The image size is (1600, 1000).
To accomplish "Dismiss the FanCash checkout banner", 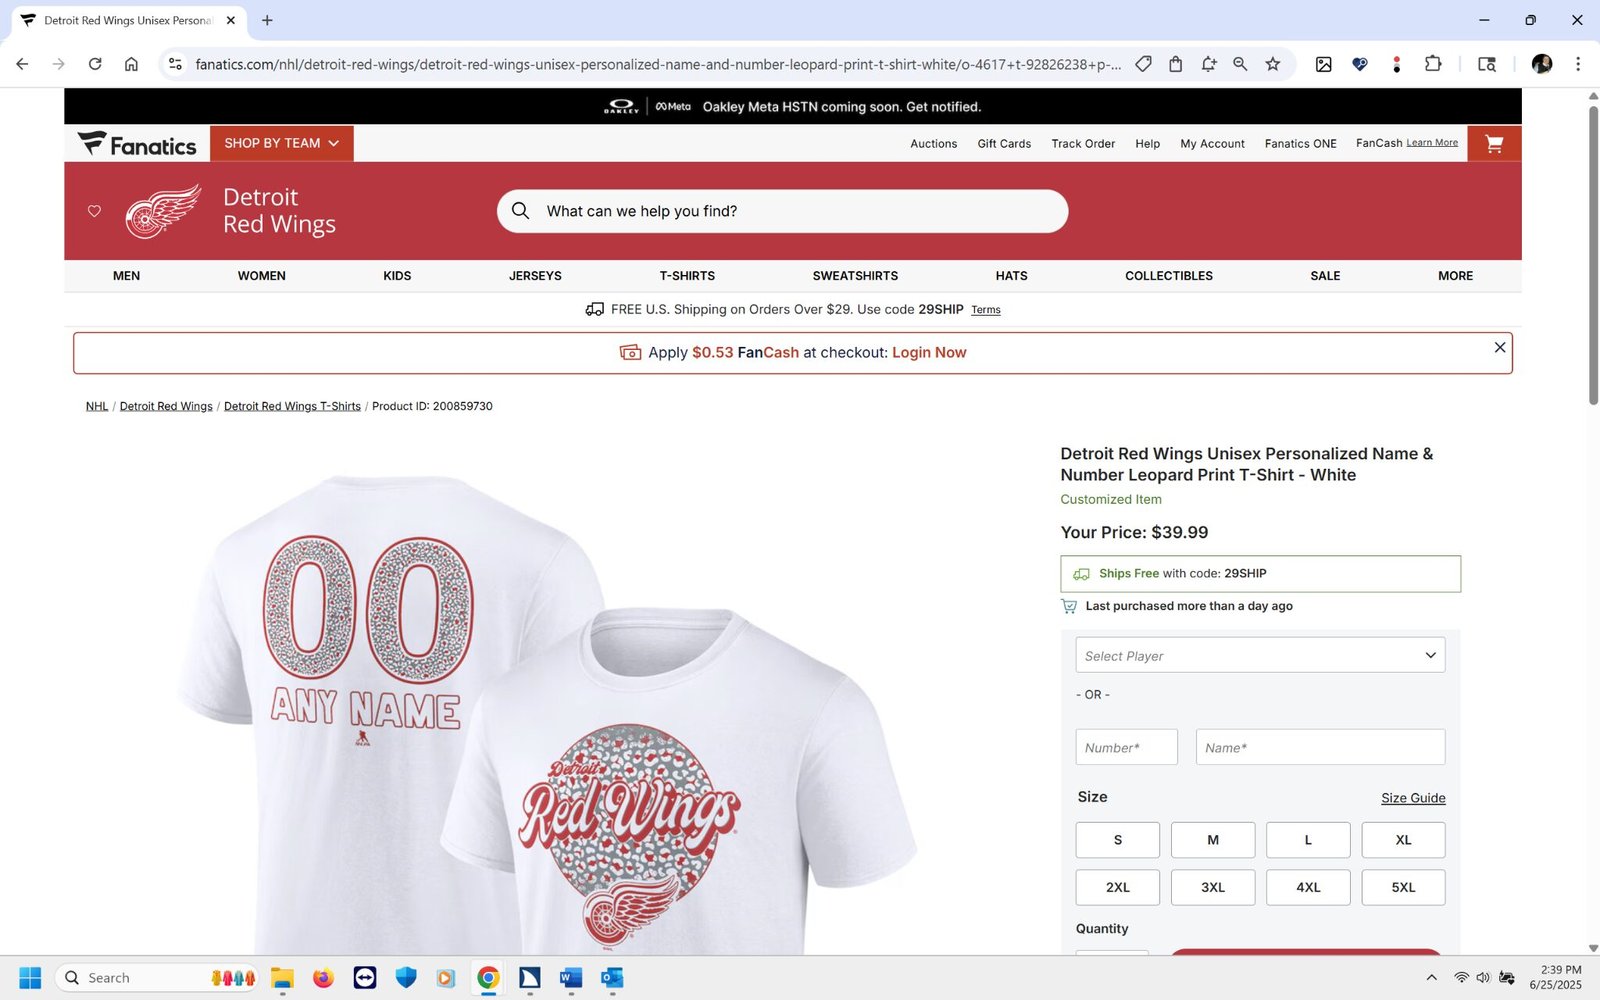I will 1500,347.
